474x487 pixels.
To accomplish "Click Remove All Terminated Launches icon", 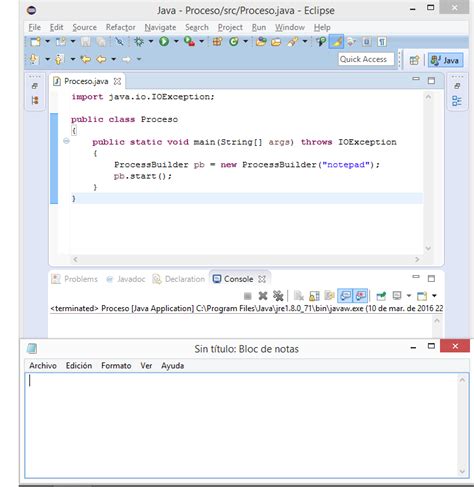I will point(278,296).
